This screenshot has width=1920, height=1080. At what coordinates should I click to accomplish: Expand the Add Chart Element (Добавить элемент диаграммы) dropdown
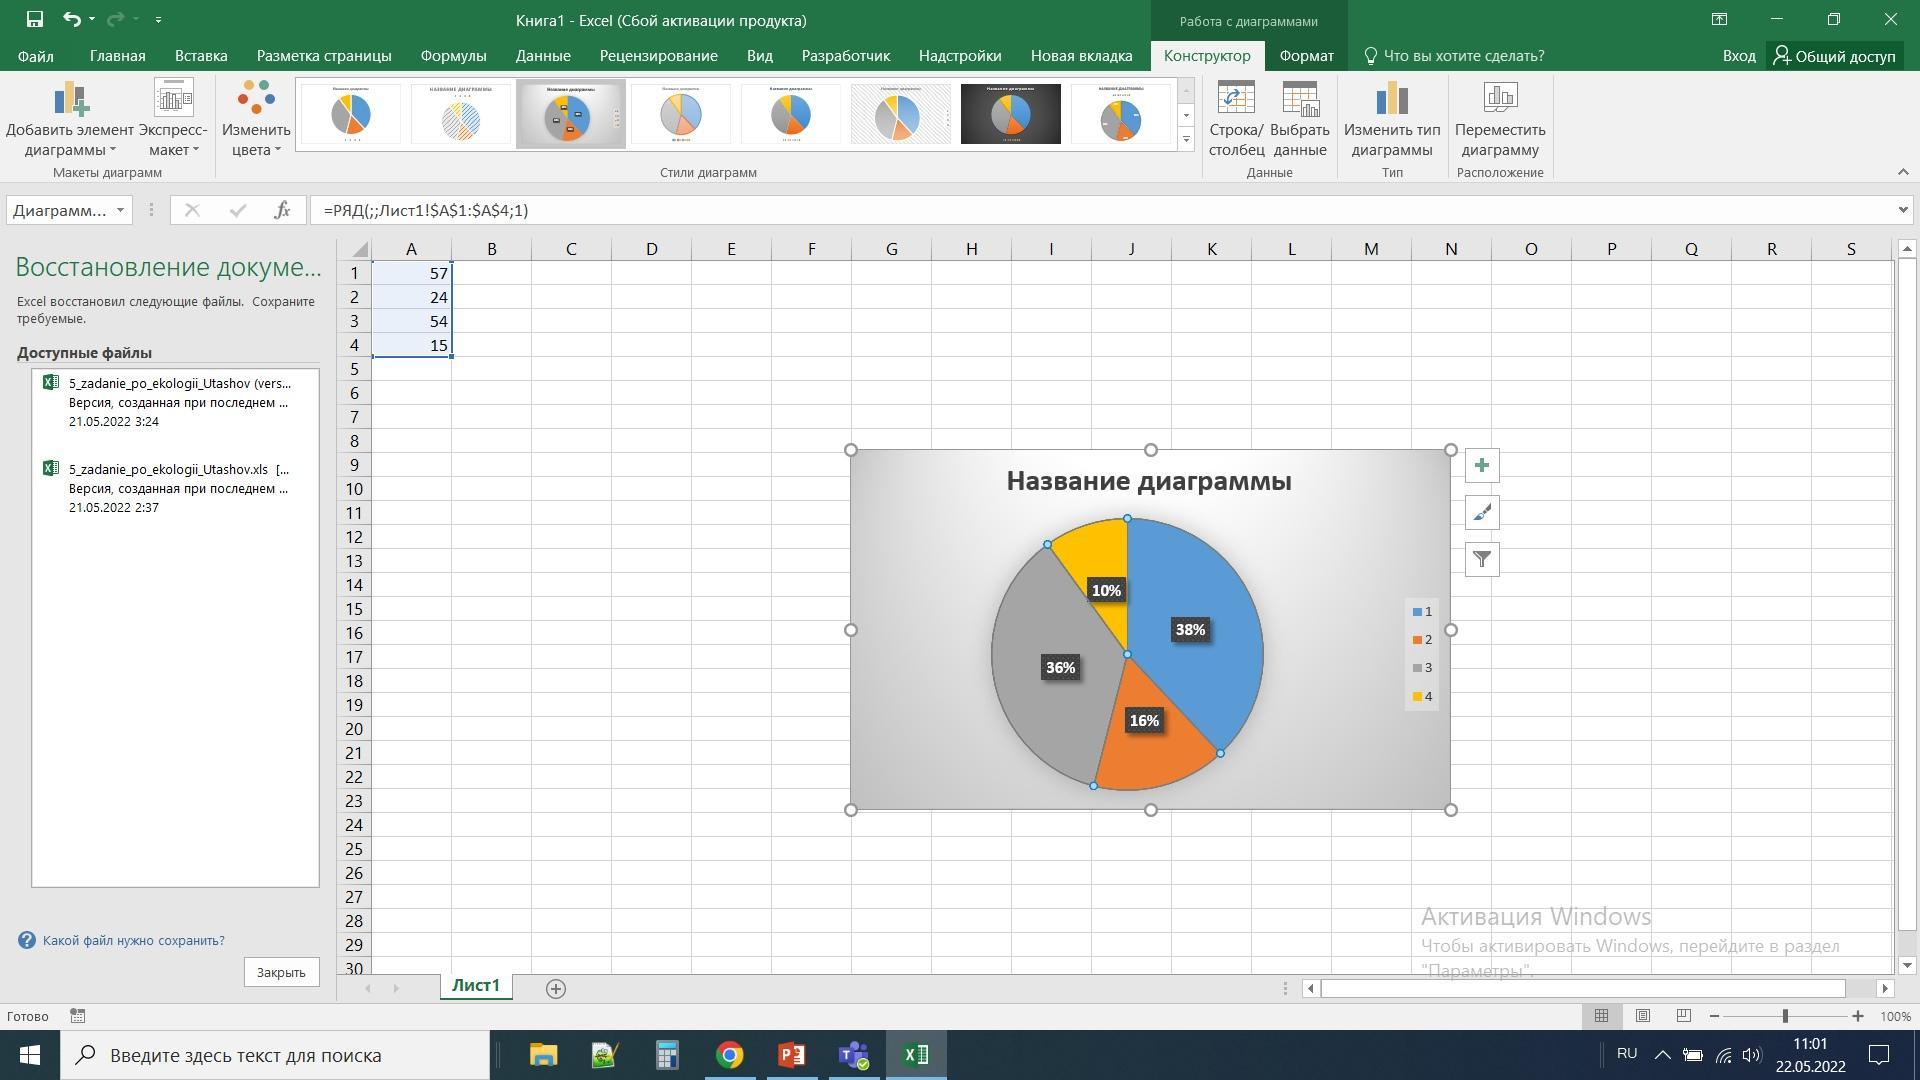[70, 140]
